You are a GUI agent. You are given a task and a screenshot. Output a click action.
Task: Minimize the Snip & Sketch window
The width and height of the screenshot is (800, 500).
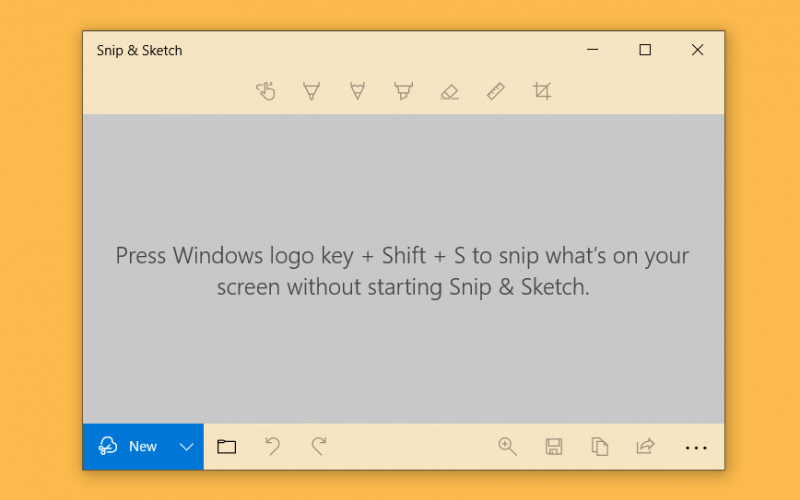(x=592, y=49)
